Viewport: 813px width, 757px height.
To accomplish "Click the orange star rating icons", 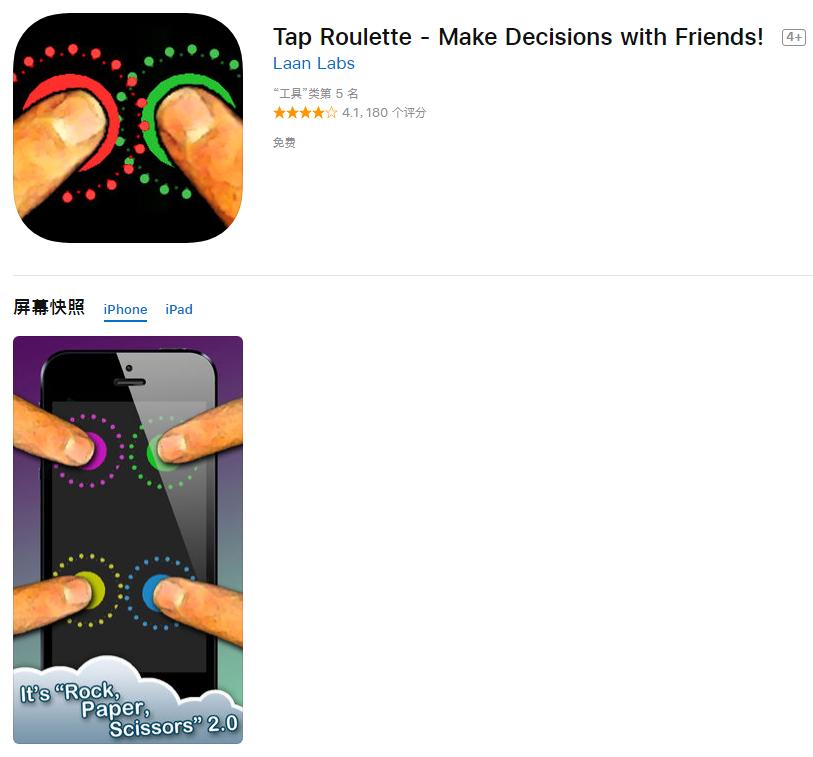I will (305, 113).
